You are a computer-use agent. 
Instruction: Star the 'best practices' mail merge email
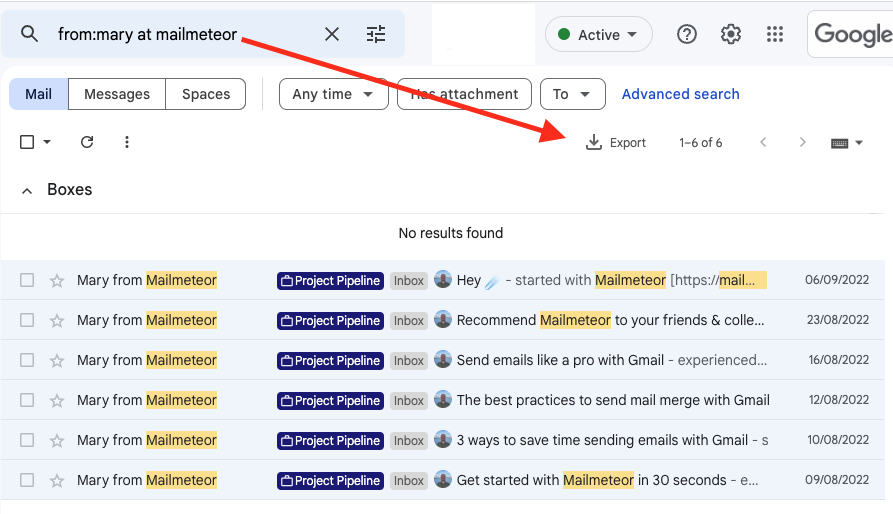tap(57, 401)
